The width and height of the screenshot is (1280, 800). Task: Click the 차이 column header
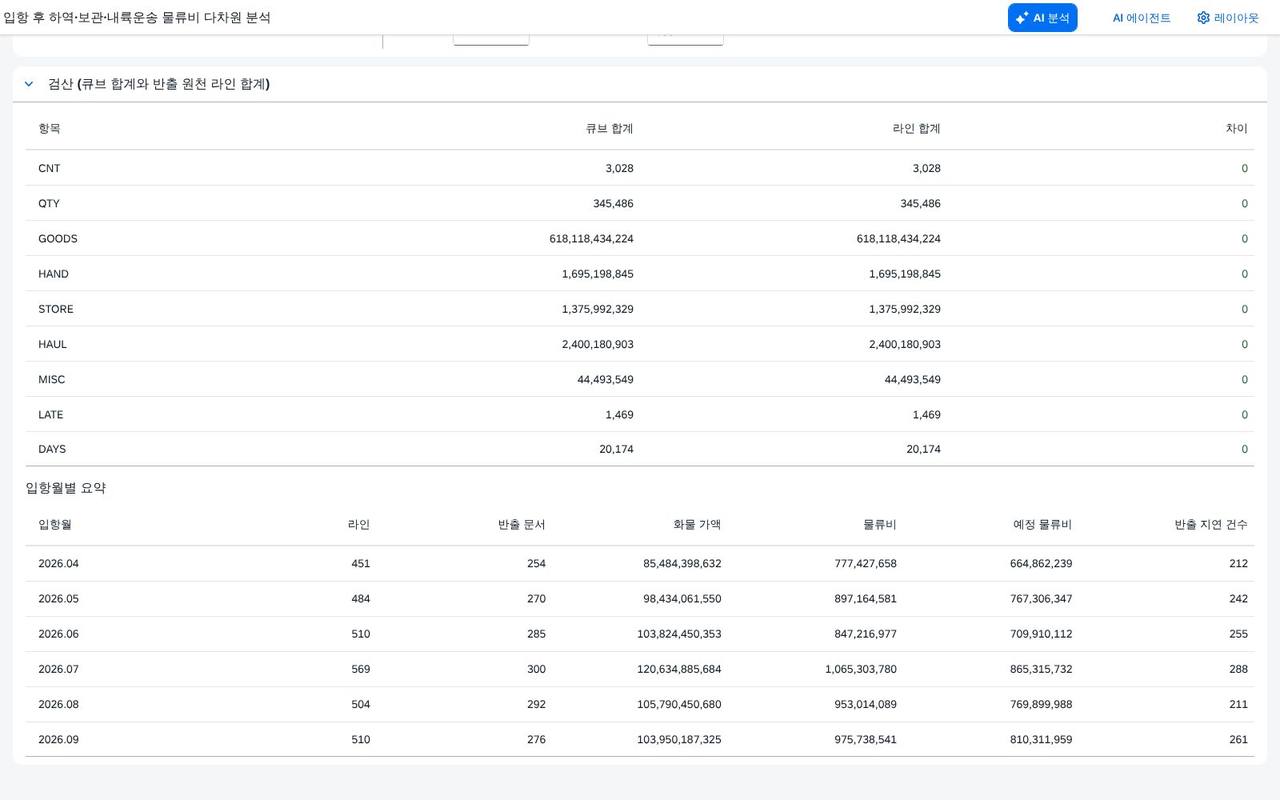pyautogui.click(x=1236, y=128)
